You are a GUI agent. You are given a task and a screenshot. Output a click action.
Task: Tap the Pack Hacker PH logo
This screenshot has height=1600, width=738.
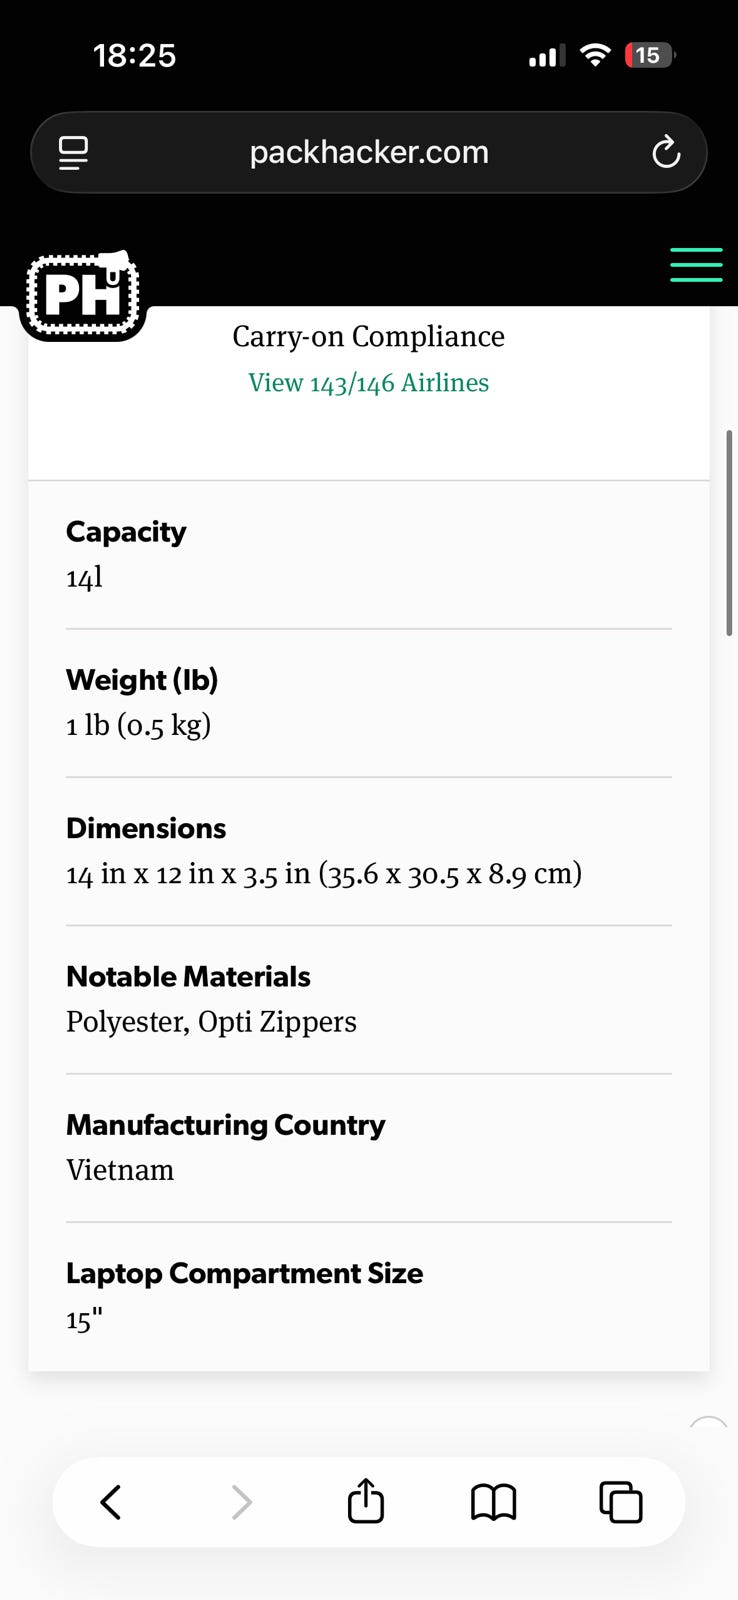[83, 295]
